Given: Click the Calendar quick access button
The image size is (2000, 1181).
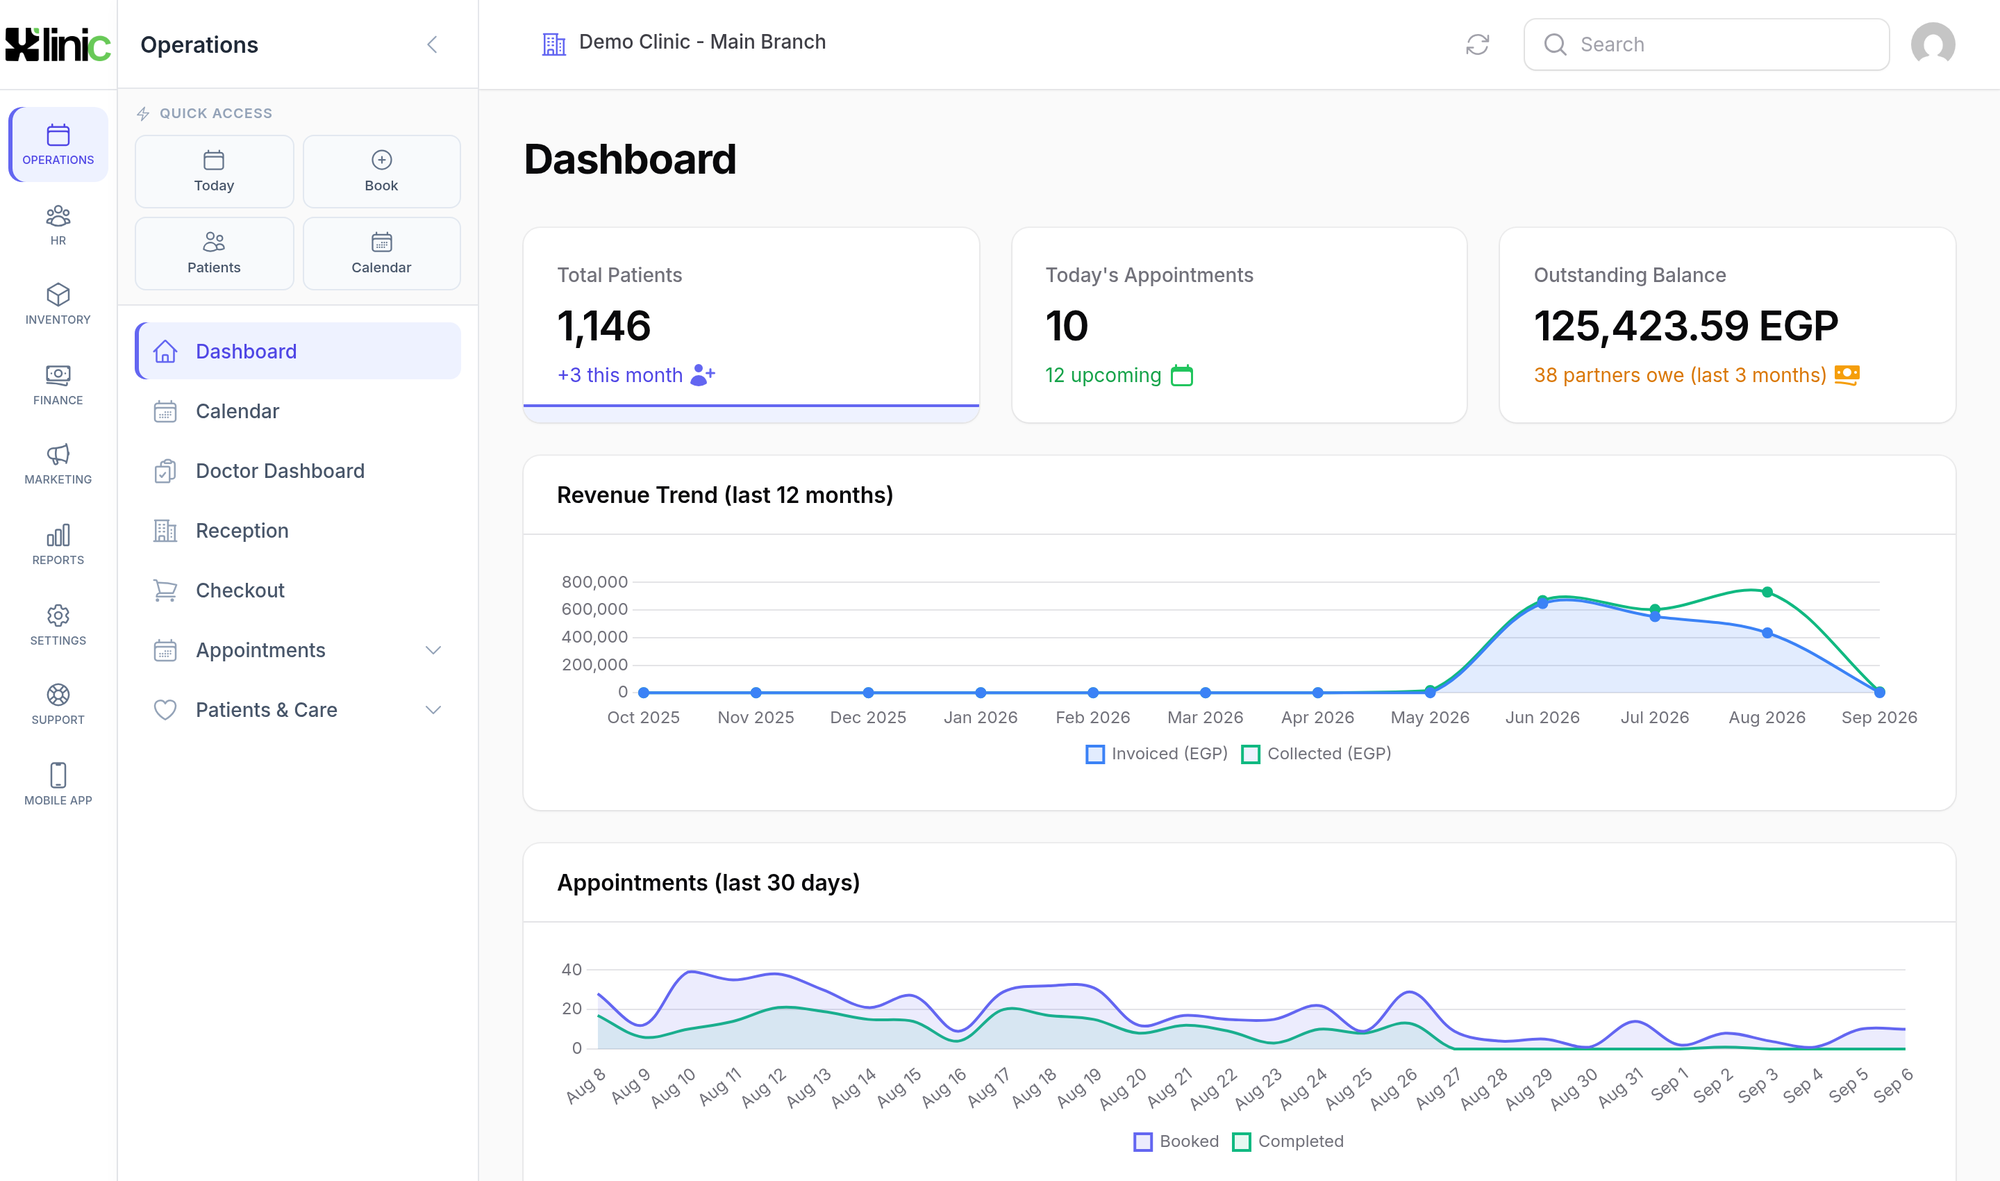Looking at the screenshot, I should click(382, 253).
